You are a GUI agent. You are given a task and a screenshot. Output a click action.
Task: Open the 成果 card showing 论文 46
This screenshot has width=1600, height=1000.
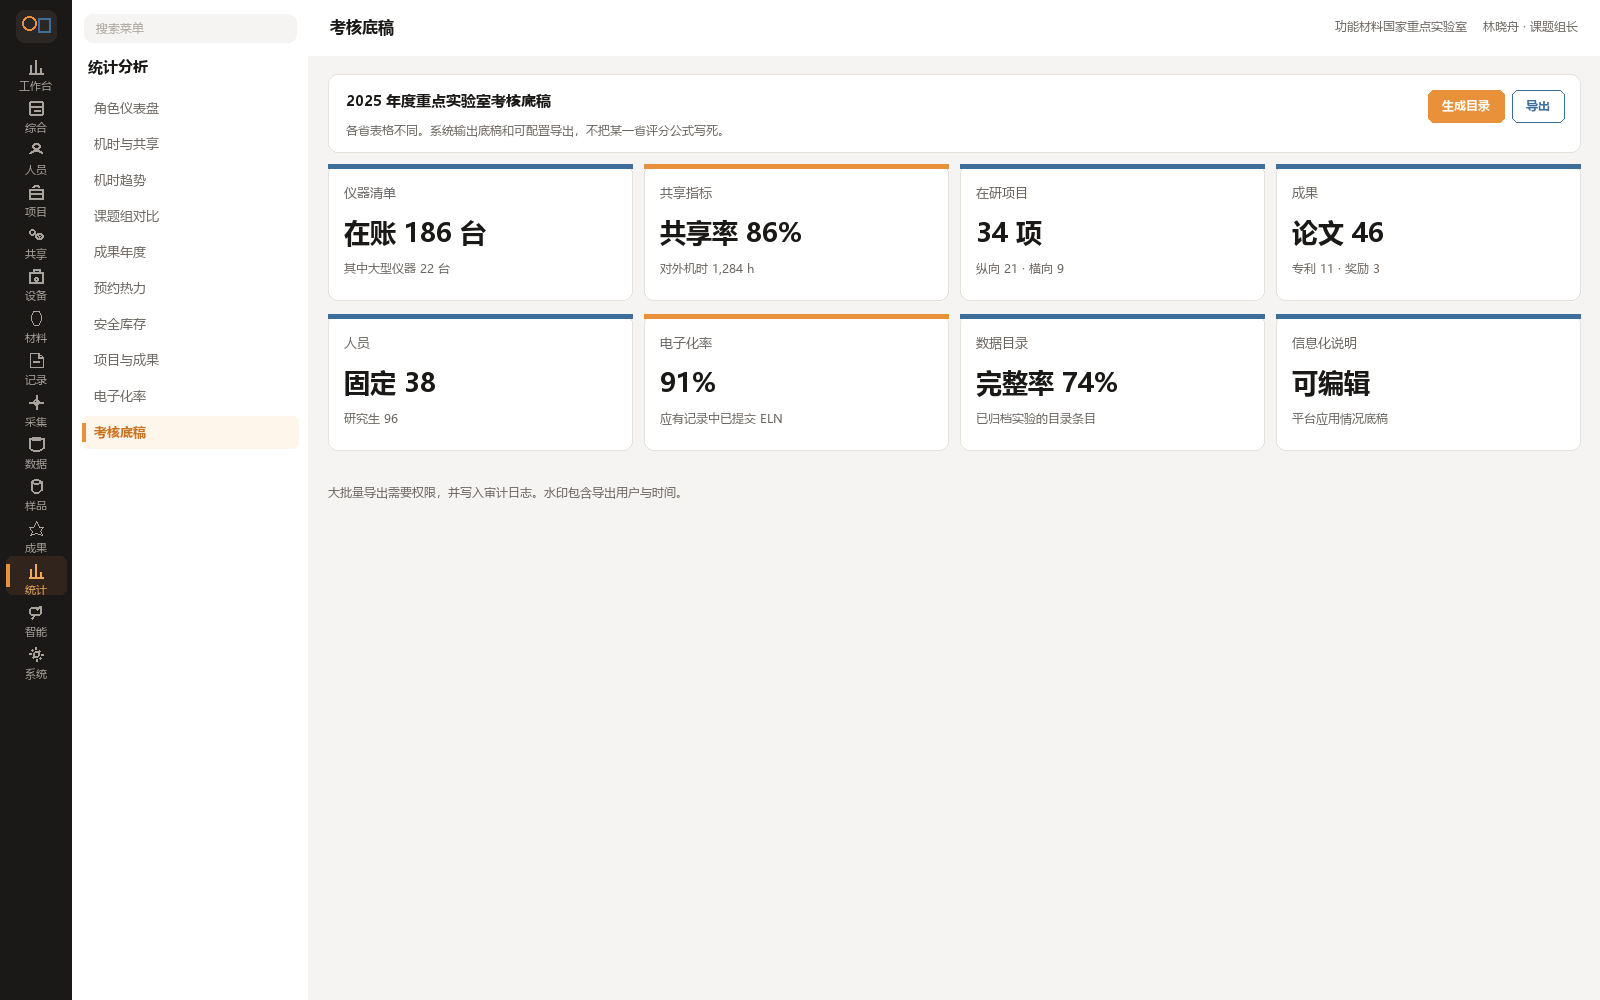click(x=1428, y=232)
